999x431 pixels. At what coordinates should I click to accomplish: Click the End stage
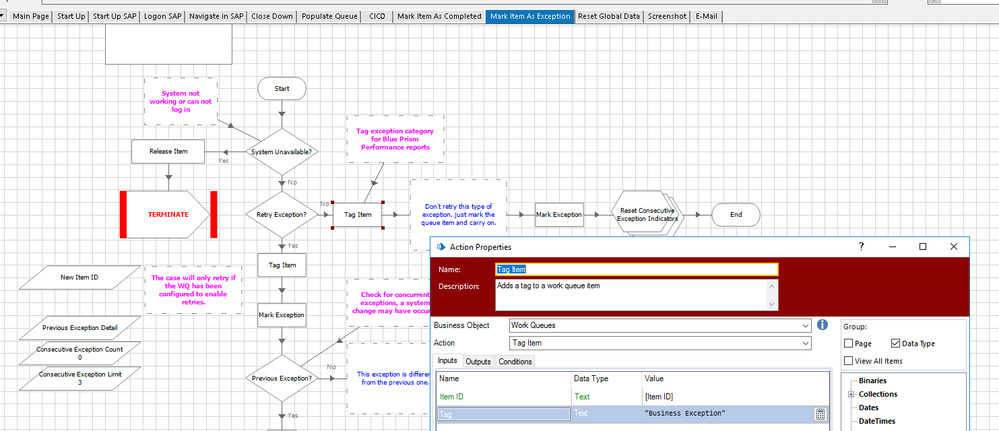click(x=736, y=214)
